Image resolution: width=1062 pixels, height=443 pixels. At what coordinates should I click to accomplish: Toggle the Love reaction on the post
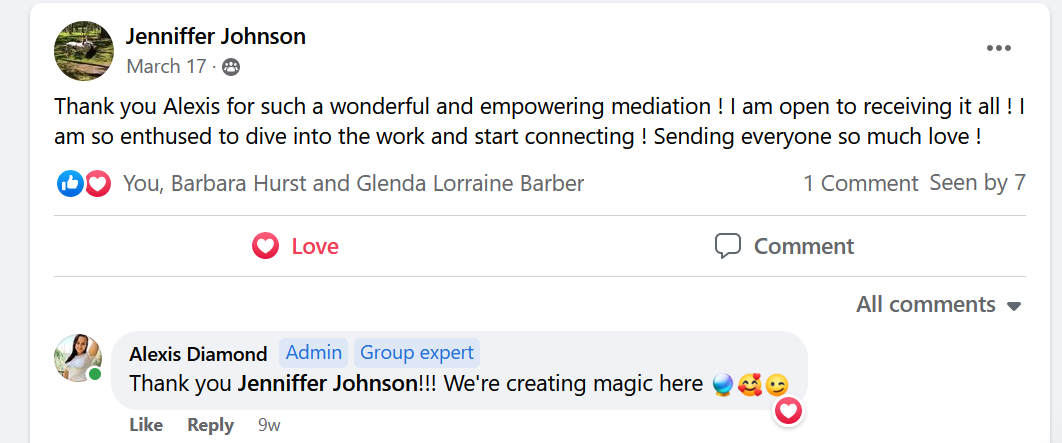[296, 246]
